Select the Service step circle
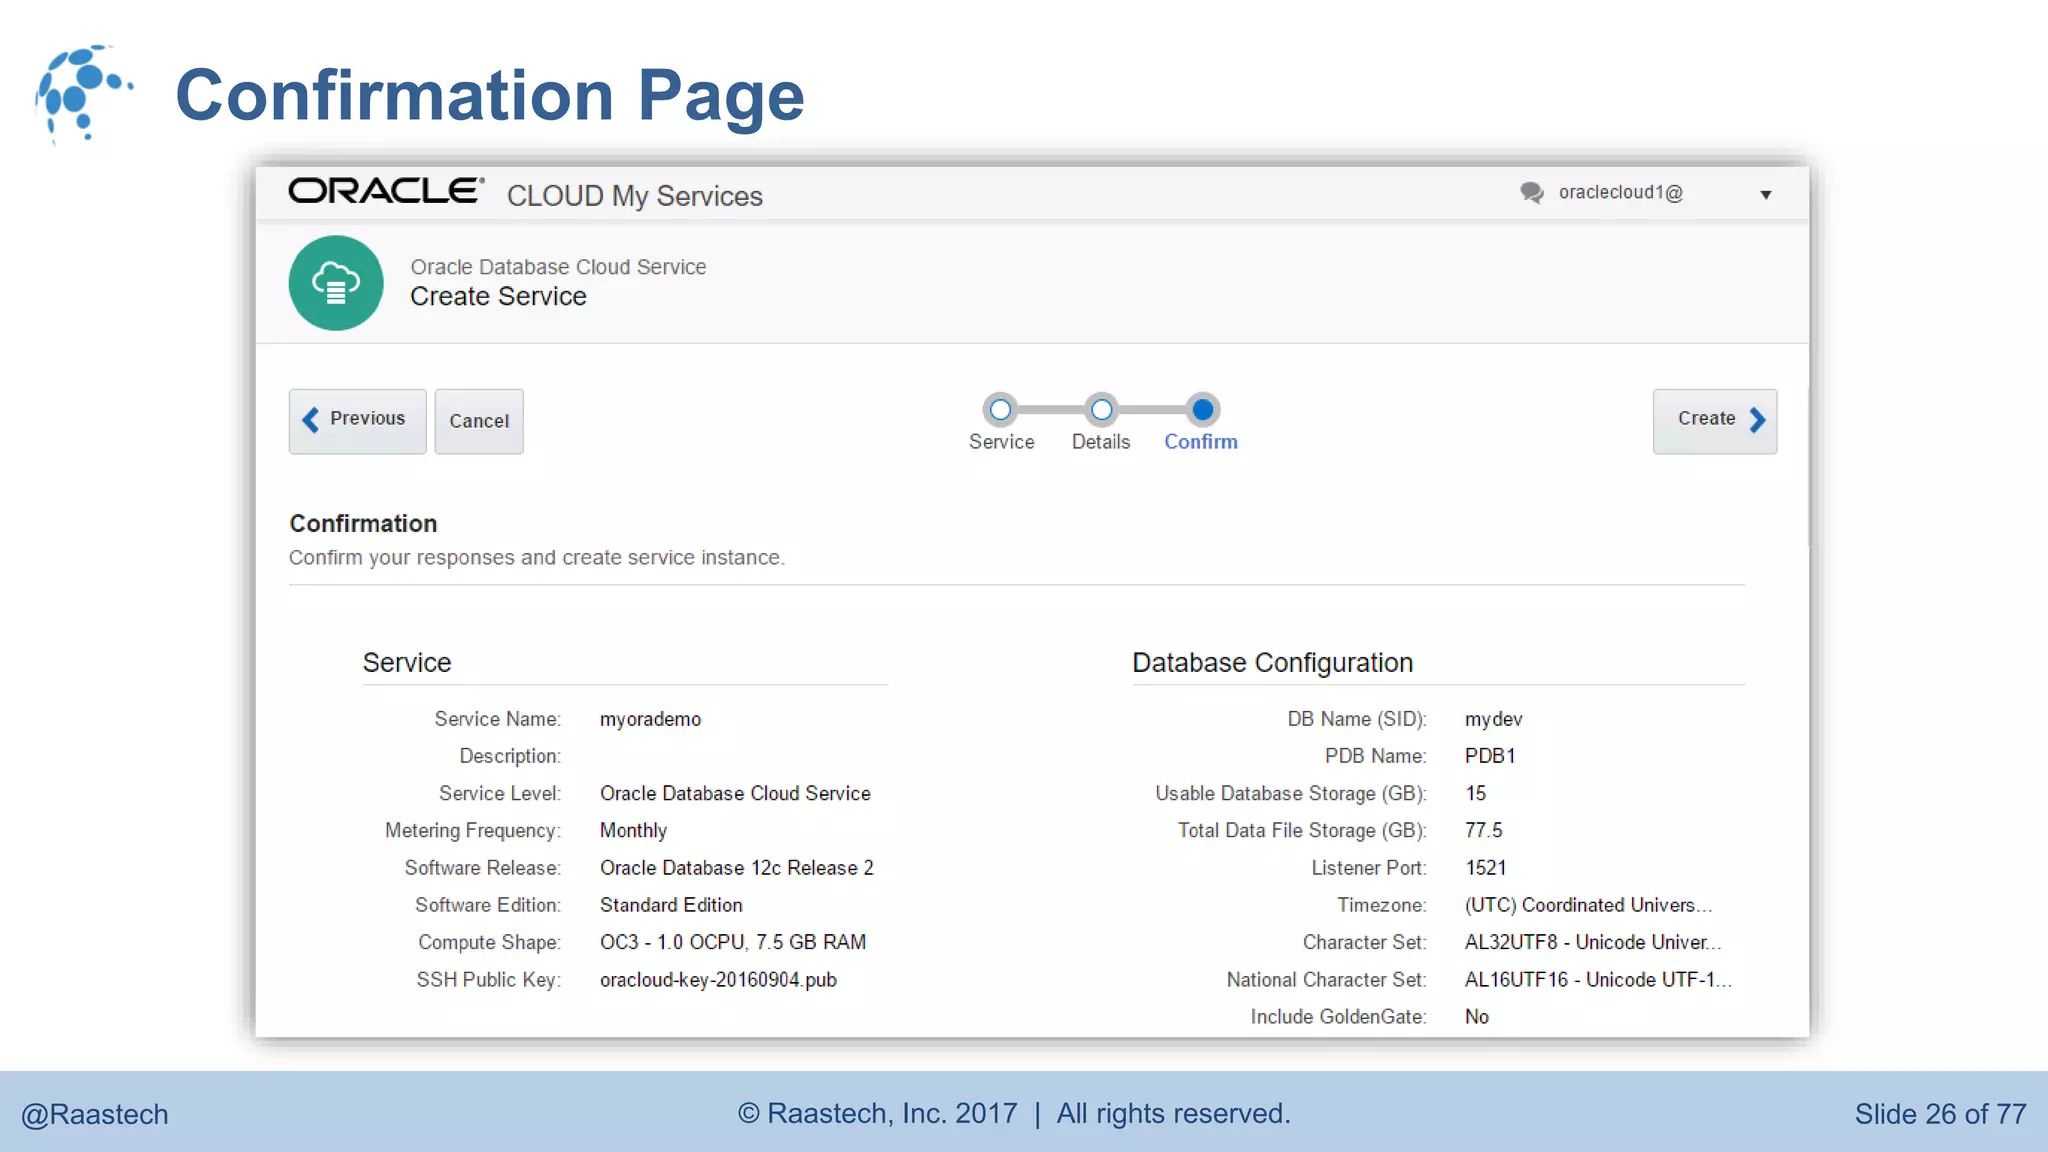Image resolution: width=2048 pixels, height=1152 pixels. pos(1000,409)
